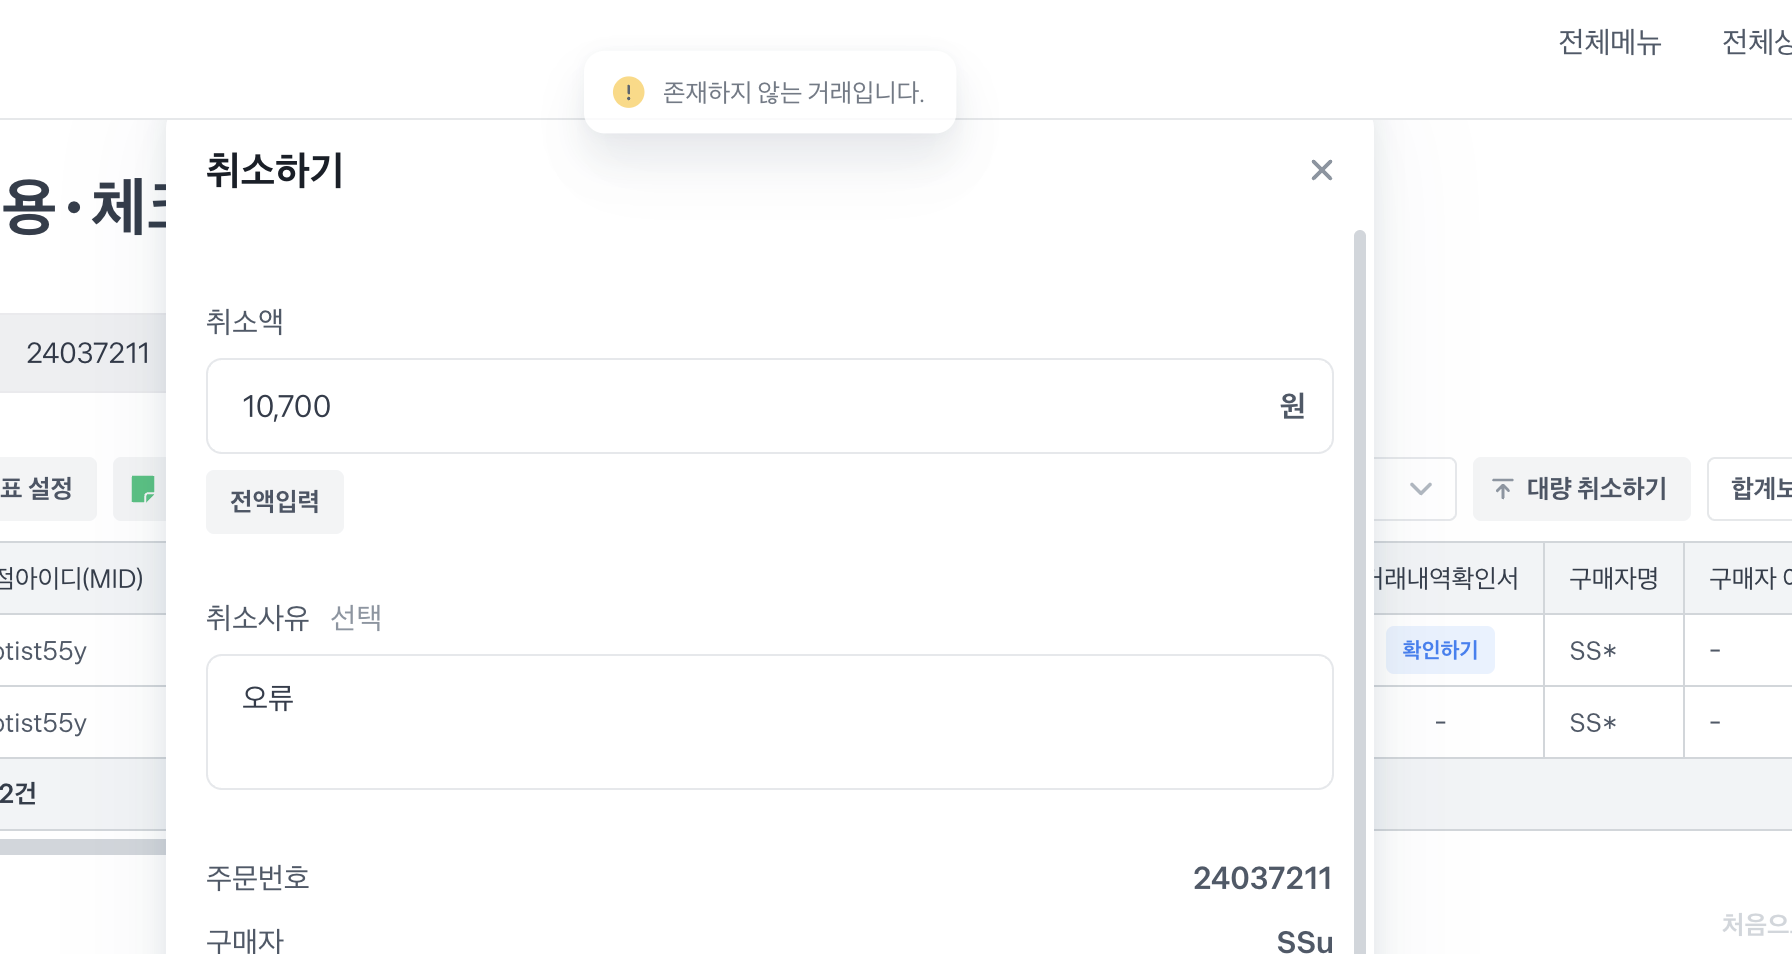Click the horizontal table scrollbar
Viewport: 1792px width, 954px height.
point(80,847)
